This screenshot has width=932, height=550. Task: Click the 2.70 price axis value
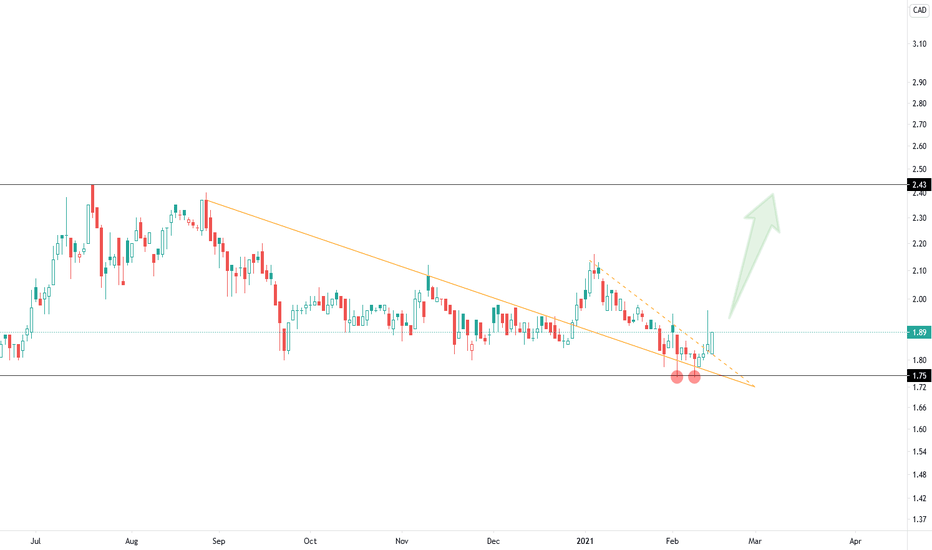(x=919, y=124)
